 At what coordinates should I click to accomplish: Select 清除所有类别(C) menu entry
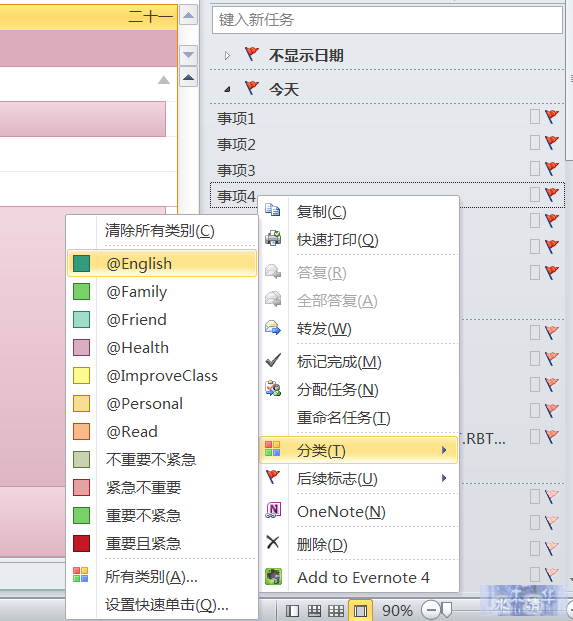[162, 230]
